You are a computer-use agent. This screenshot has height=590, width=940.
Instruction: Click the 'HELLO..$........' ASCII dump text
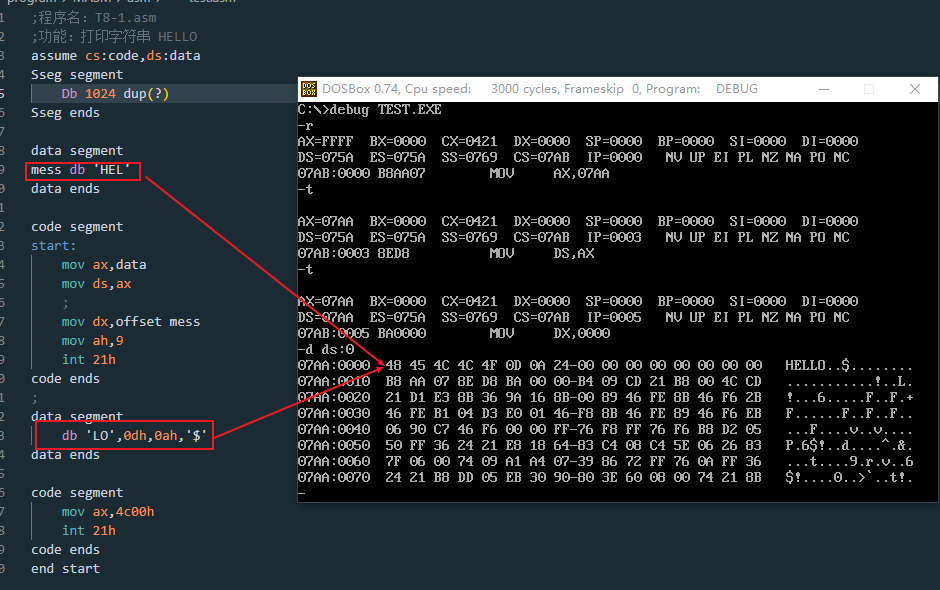[849, 365]
